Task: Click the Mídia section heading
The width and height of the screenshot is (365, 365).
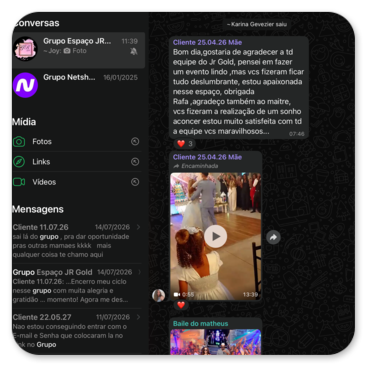Action: [24, 122]
